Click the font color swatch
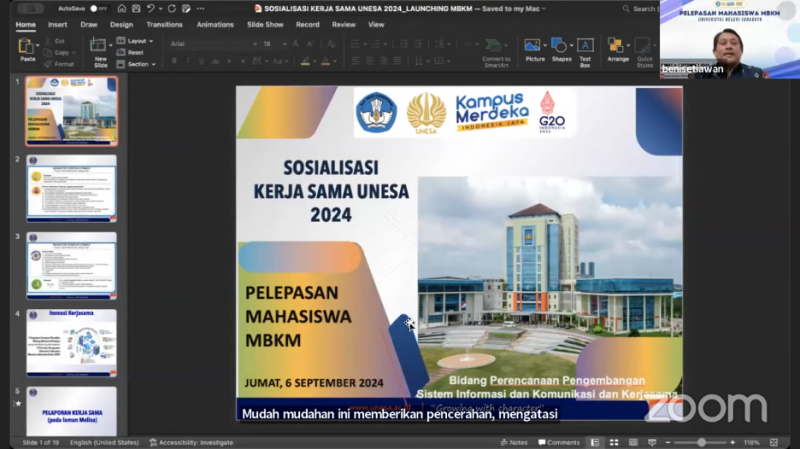The image size is (800, 449). click(326, 62)
